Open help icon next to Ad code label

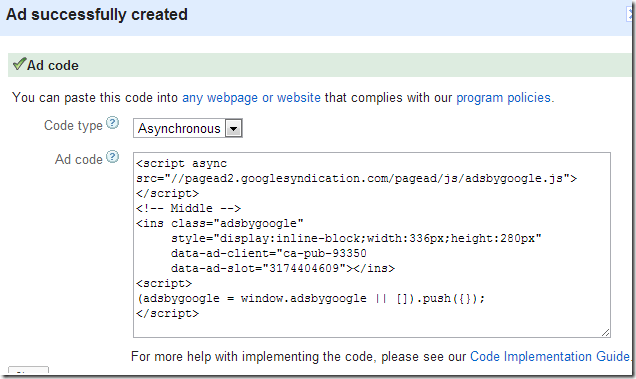coord(112,157)
